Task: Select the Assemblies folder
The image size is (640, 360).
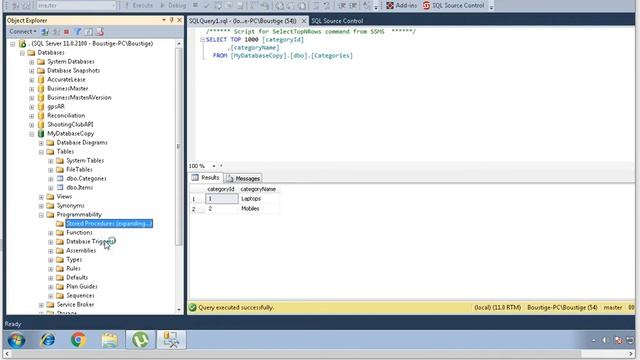Action: (81, 250)
